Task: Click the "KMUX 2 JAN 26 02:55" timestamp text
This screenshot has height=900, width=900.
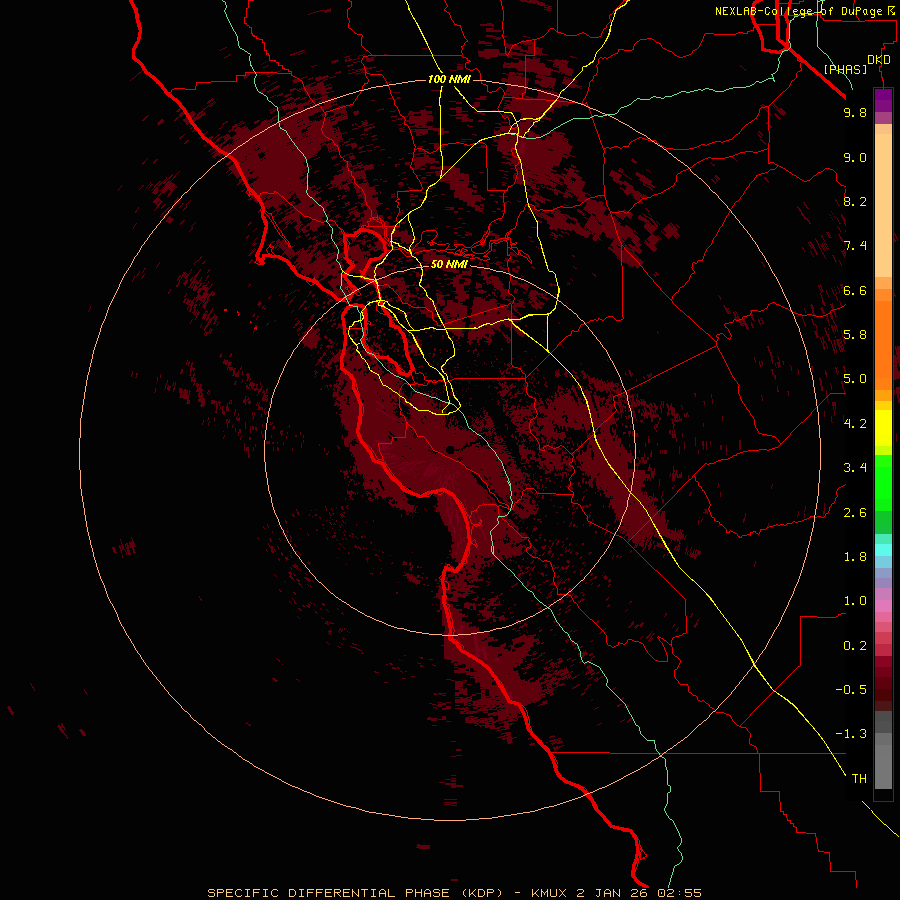Action: tap(616, 893)
